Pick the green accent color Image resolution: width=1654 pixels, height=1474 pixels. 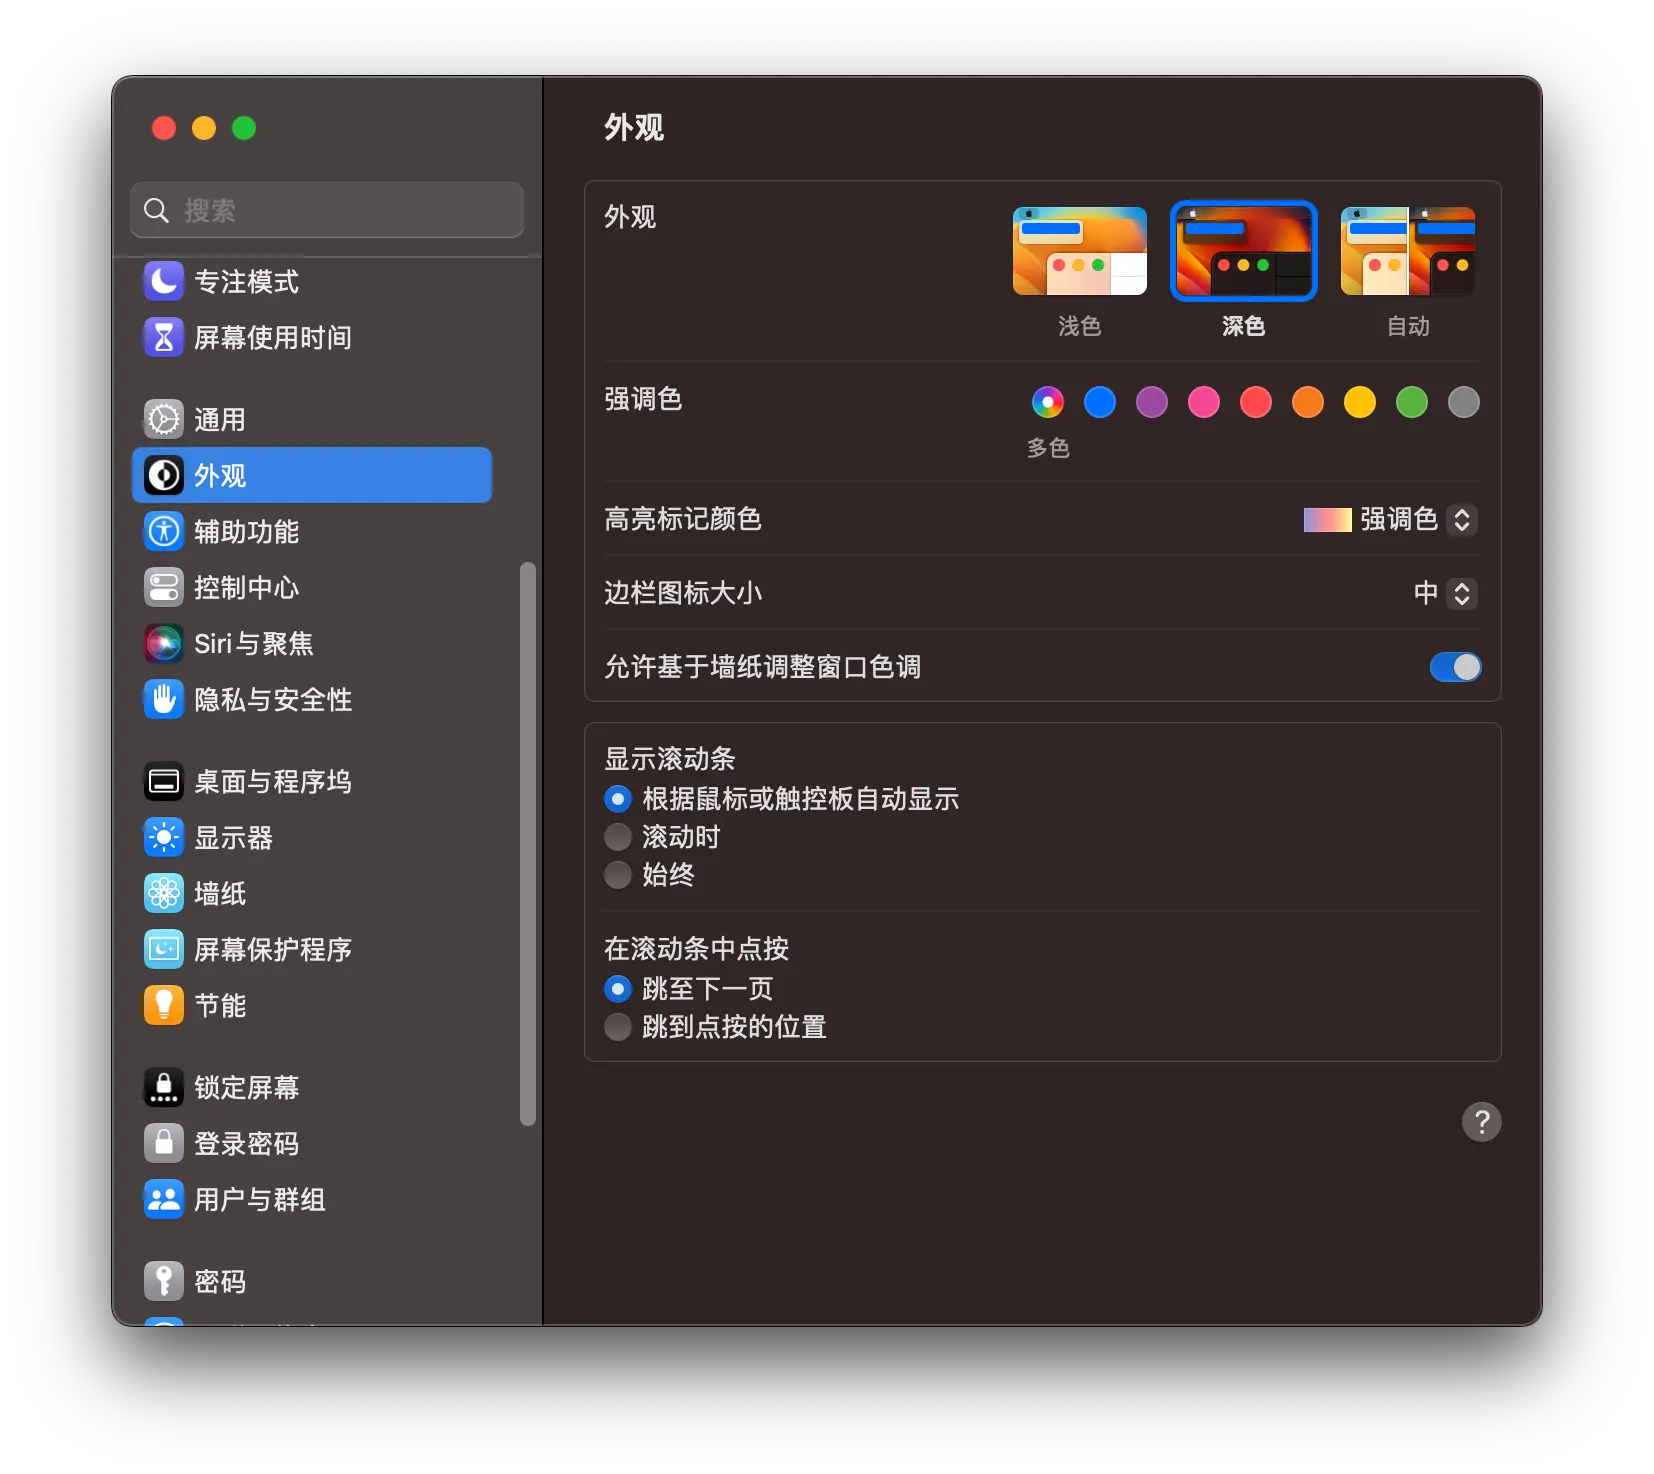tap(1412, 402)
